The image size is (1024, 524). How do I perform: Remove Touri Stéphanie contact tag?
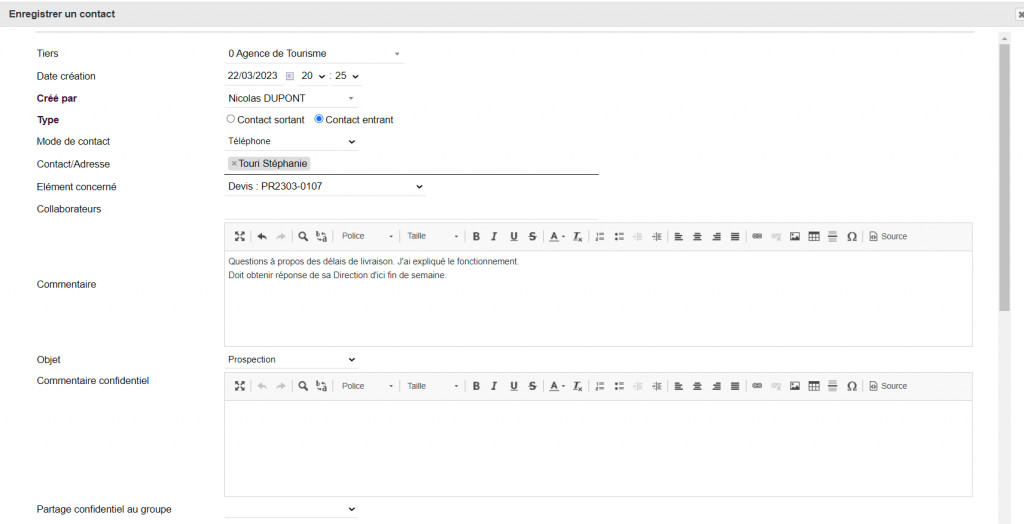coord(234,164)
